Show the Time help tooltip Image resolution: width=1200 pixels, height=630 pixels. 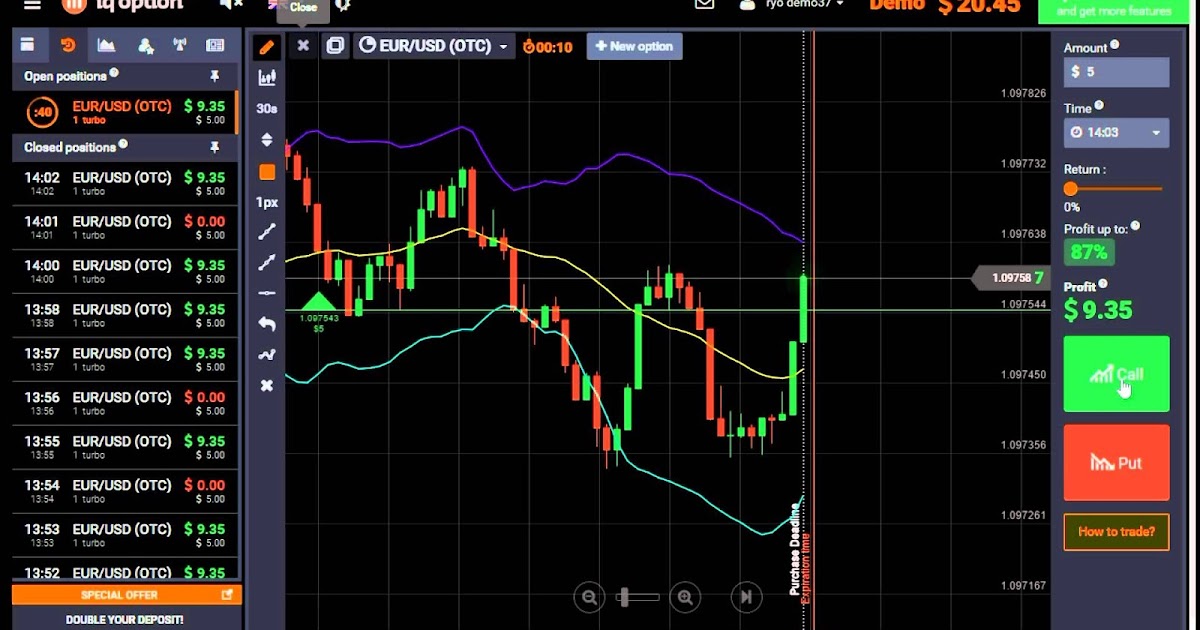point(1099,106)
